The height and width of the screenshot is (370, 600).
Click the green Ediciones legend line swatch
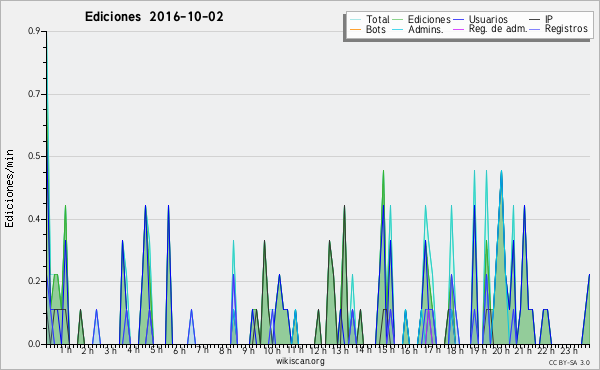pos(398,20)
